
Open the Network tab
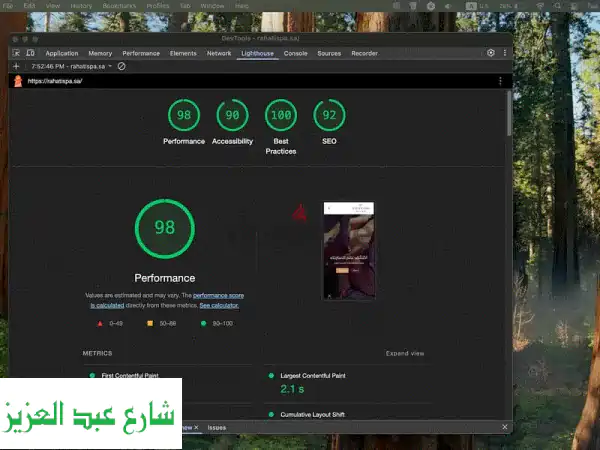tap(219, 53)
